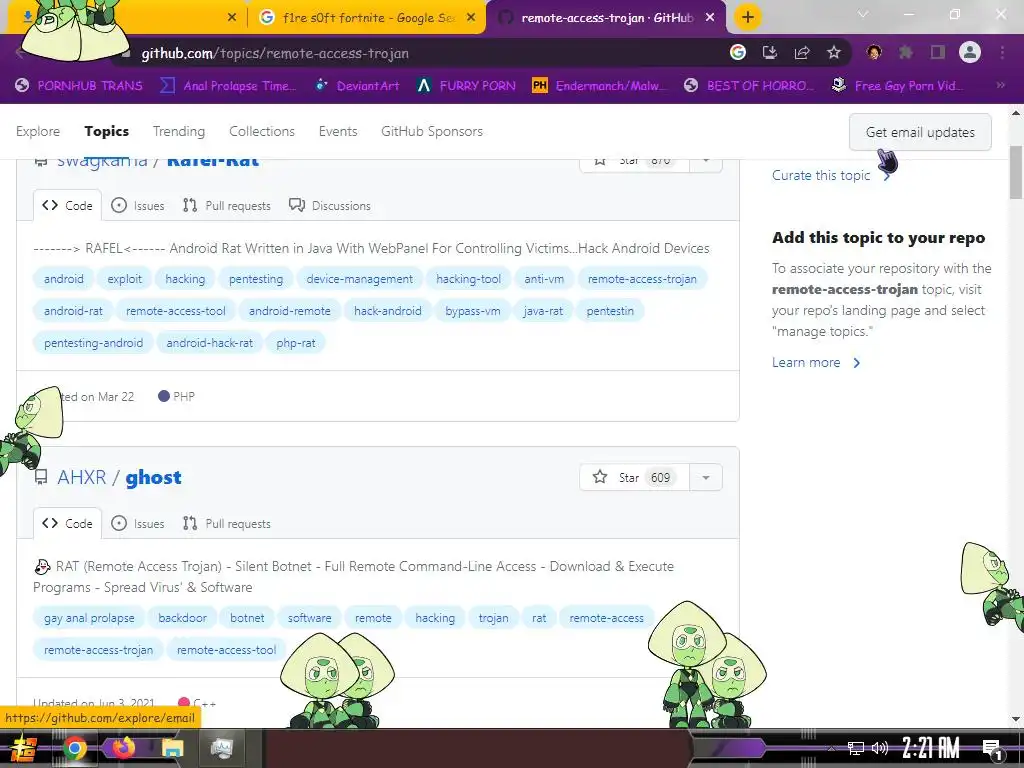Open the GitHub Sponsors navigation item
Screen dimensions: 1024x768
pos(432,131)
